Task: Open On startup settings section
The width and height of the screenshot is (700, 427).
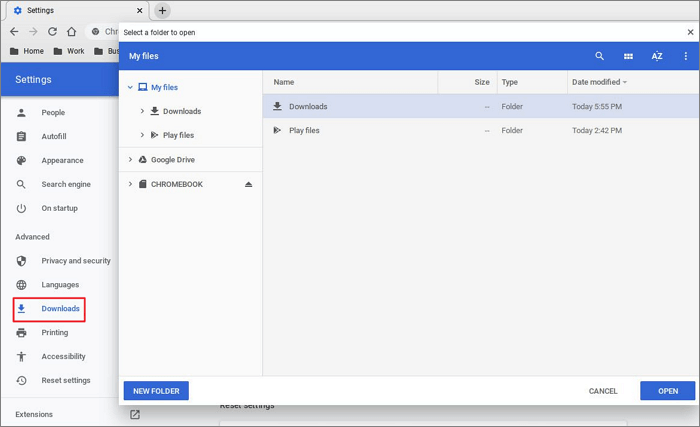Action: 59,208
